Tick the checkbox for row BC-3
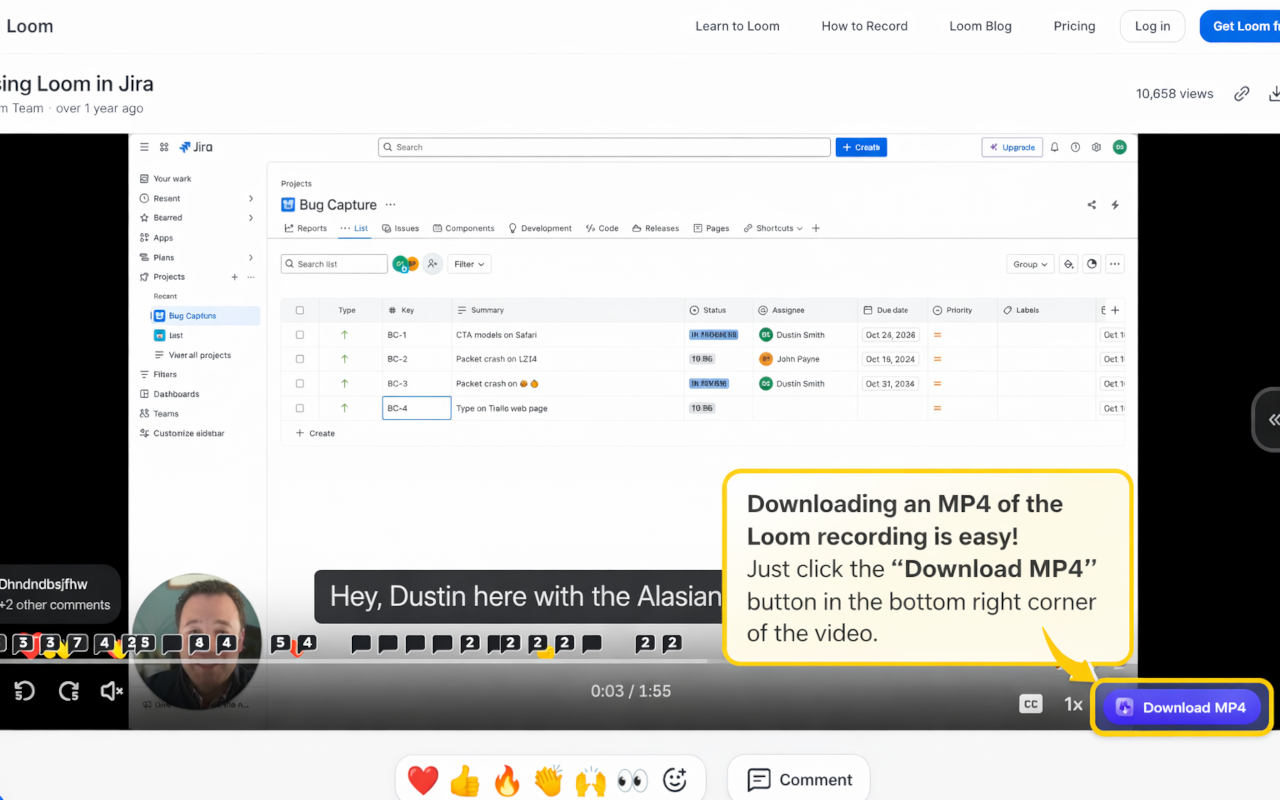1280x800 pixels. click(x=300, y=383)
